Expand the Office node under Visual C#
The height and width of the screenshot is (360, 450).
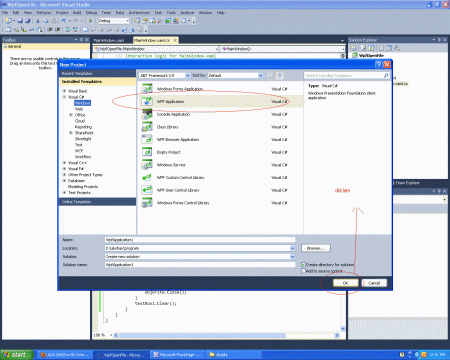click(71, 115)
